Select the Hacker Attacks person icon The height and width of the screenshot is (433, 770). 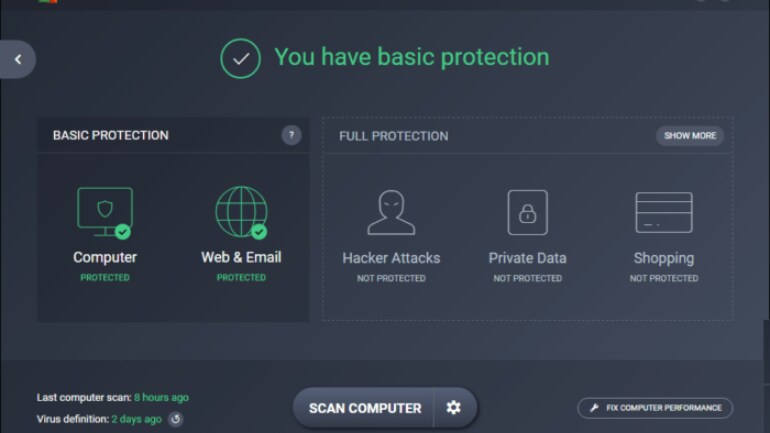[391, 213]
